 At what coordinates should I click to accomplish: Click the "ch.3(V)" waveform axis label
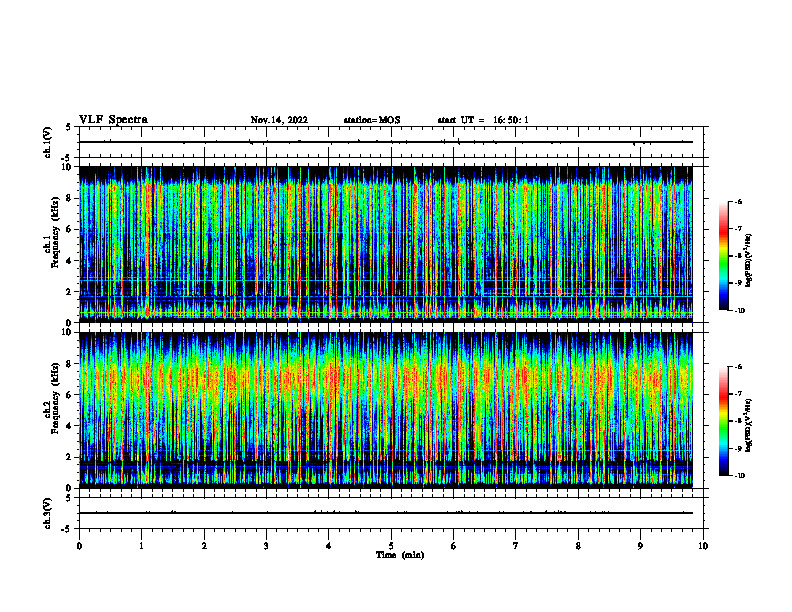[x=47, y=513]
